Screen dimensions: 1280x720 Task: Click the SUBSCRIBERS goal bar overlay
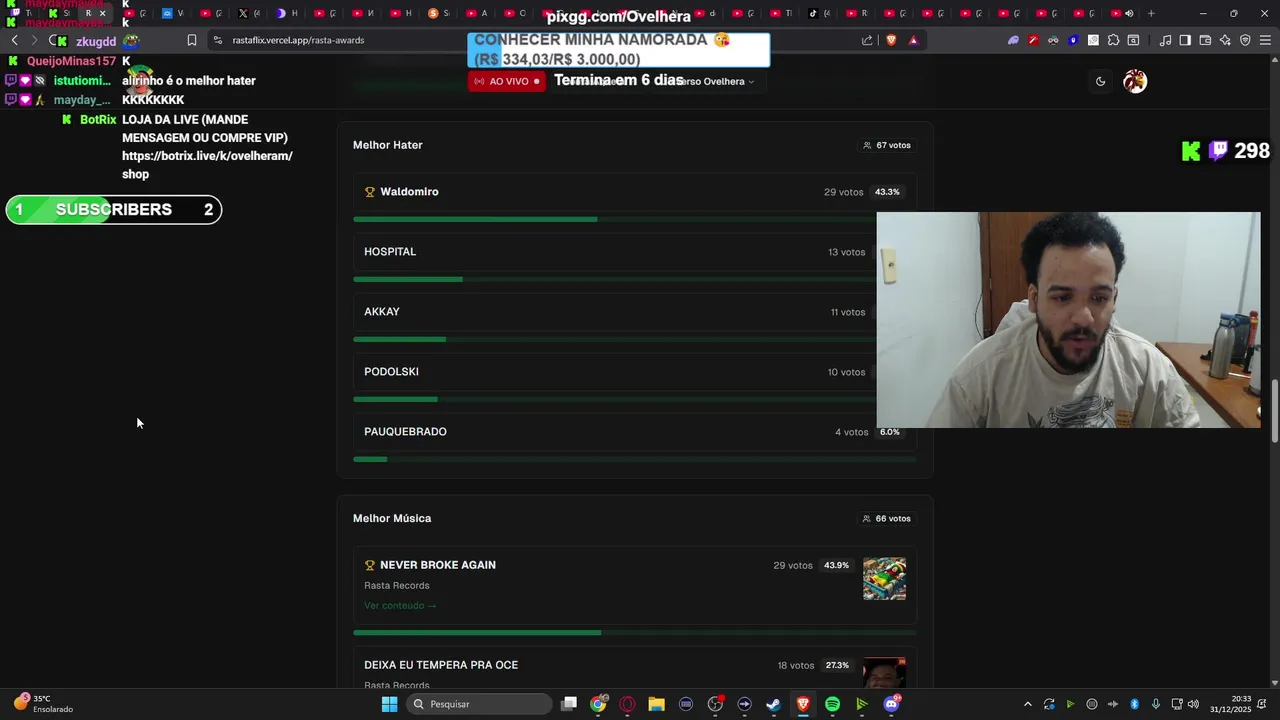point(114,210)
